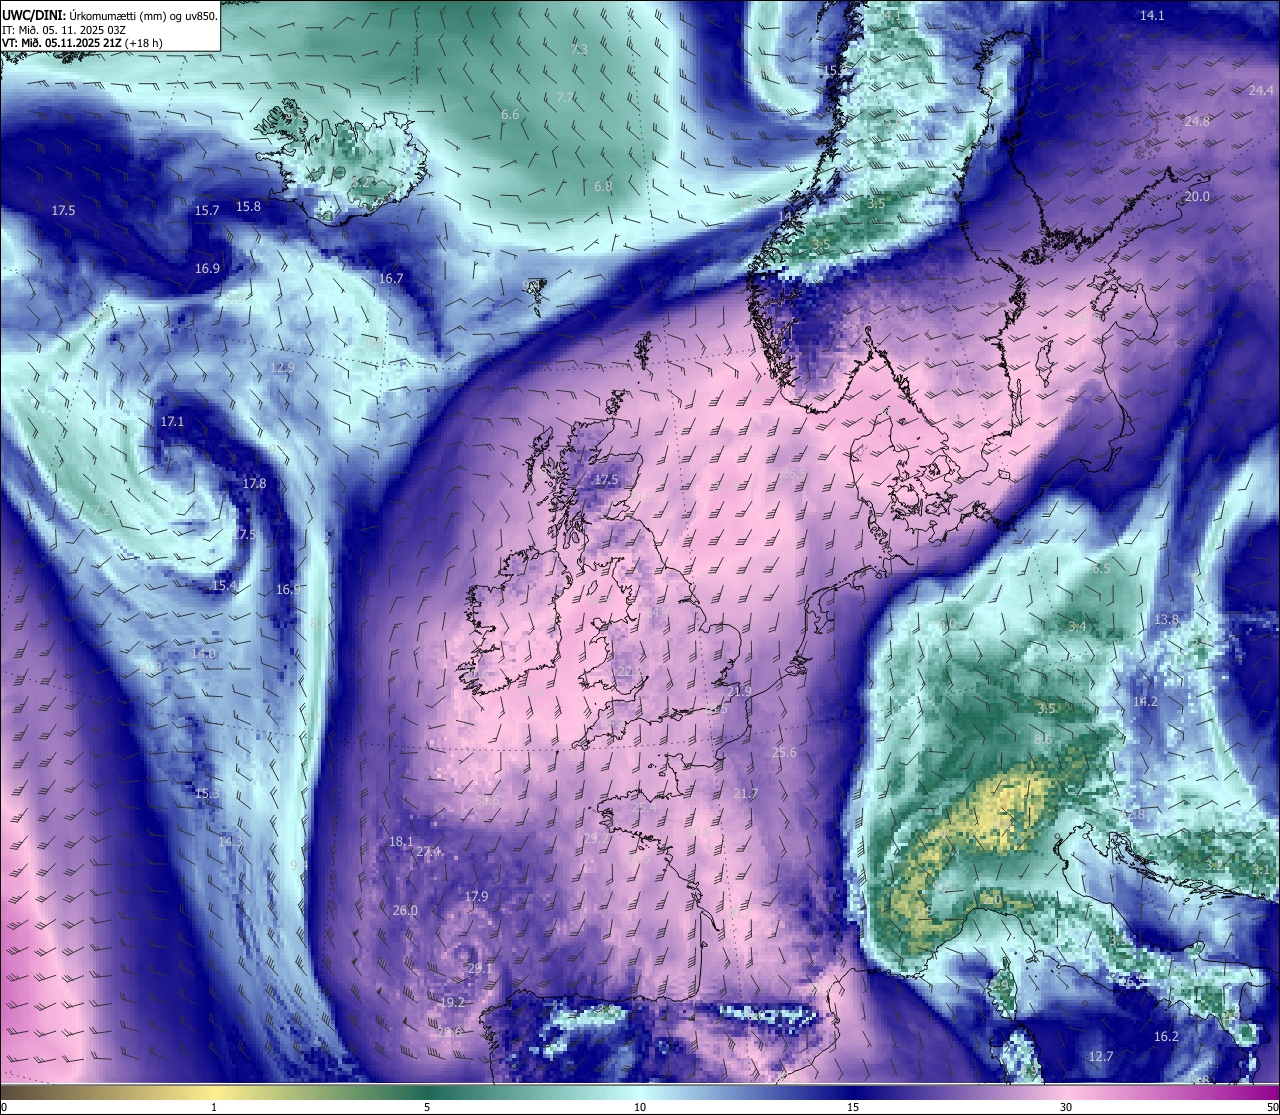The image size is (1280, 1115).
Task: Click the 13.8 value label
Action: coord(1167,619)
